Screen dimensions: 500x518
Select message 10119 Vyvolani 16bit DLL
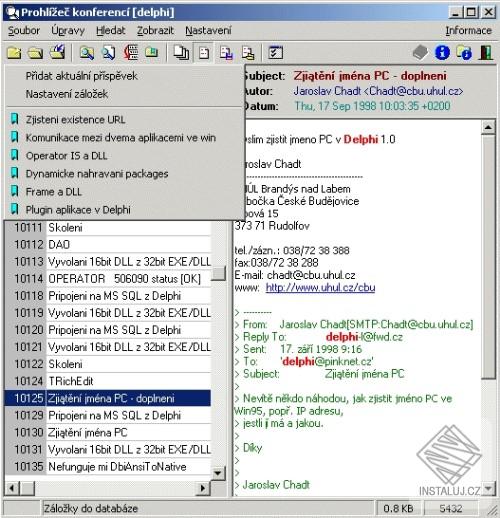coord(108,313)
